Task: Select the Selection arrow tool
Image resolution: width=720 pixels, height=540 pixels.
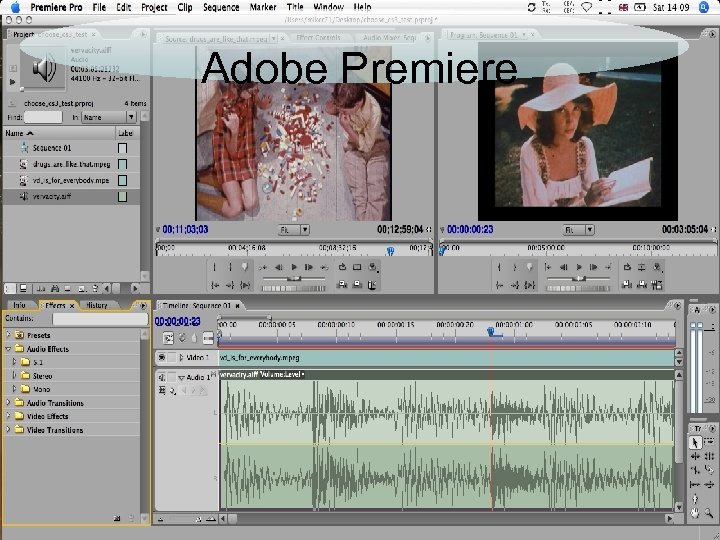Action: [695, 443]
